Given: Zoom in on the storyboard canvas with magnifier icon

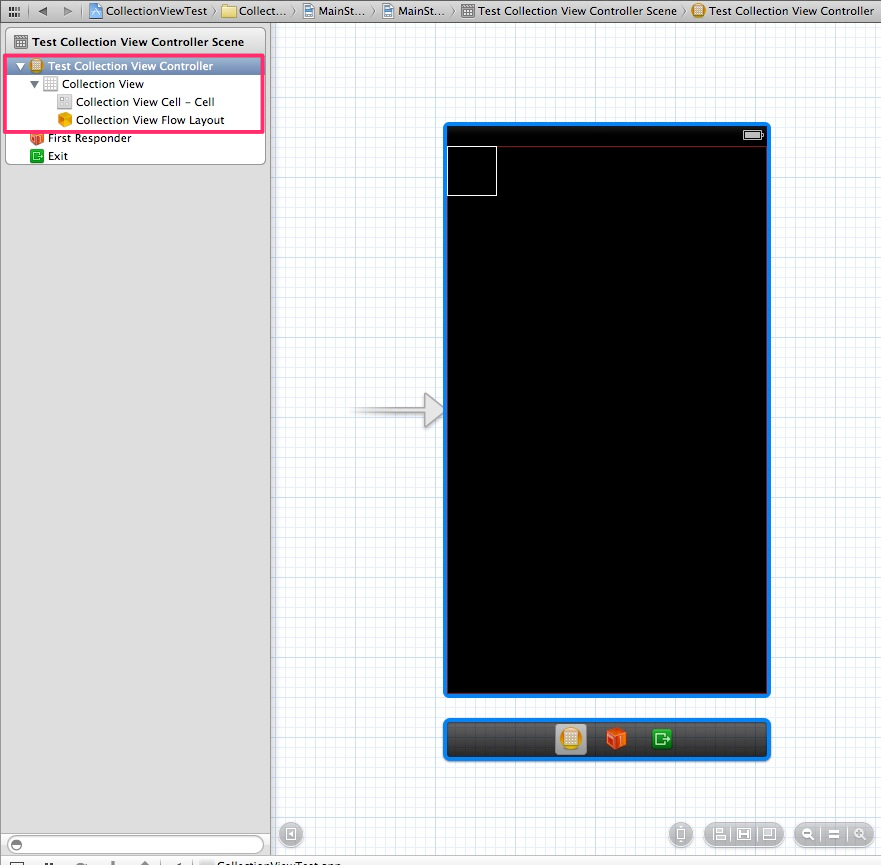Looking at the screenshot, I should coord(860,834).
